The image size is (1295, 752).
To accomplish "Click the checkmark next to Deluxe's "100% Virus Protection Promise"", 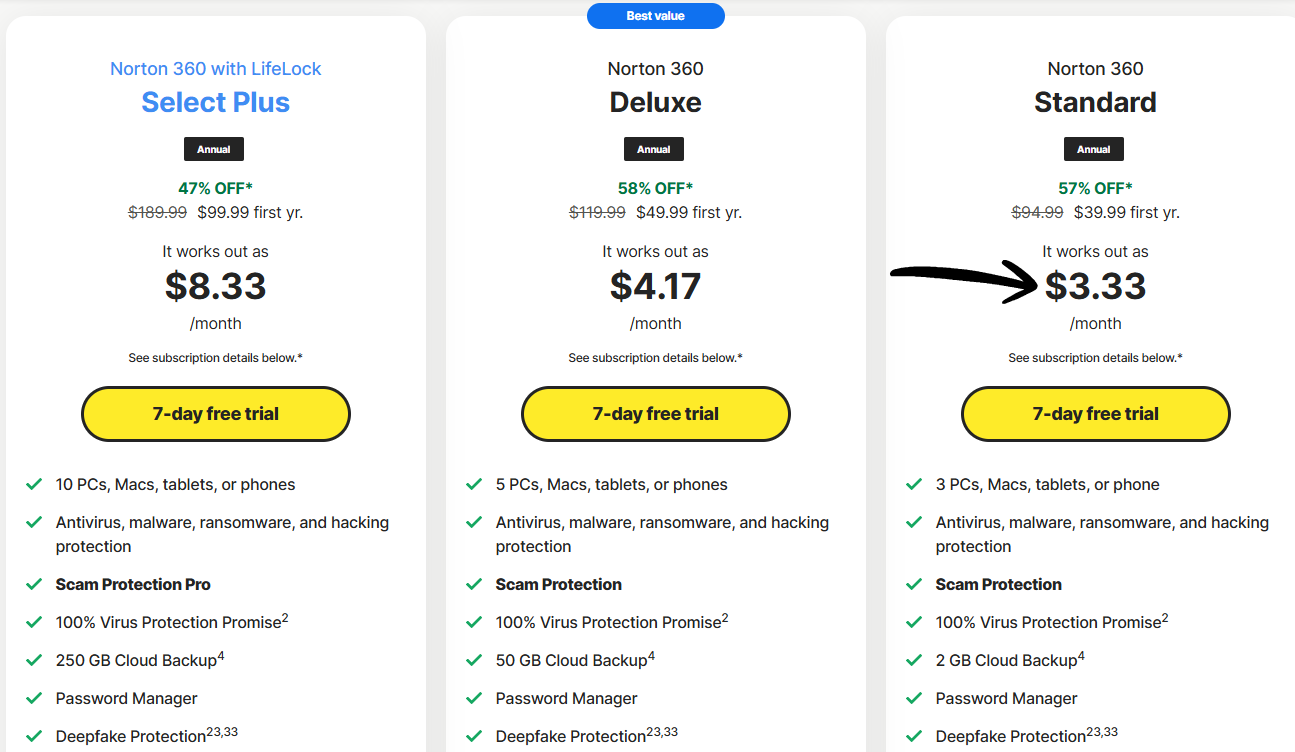I will (x=473, y=622).
